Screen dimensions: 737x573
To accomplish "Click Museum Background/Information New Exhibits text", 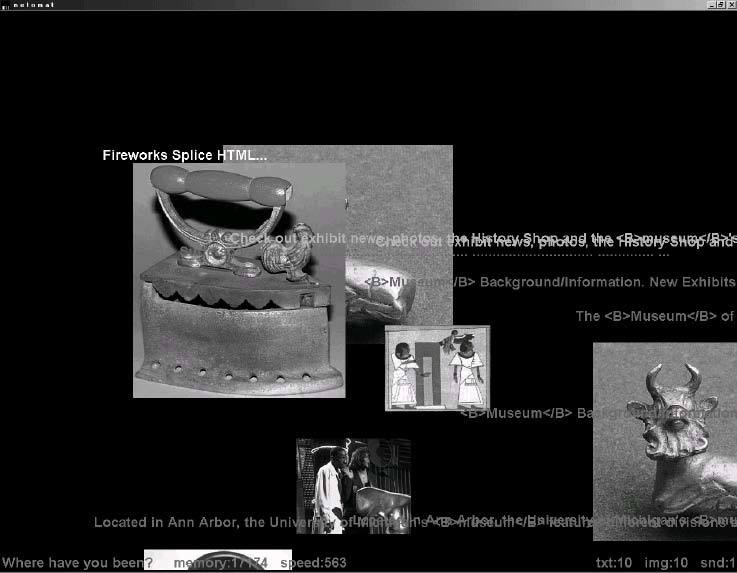I will pos(548,282).
